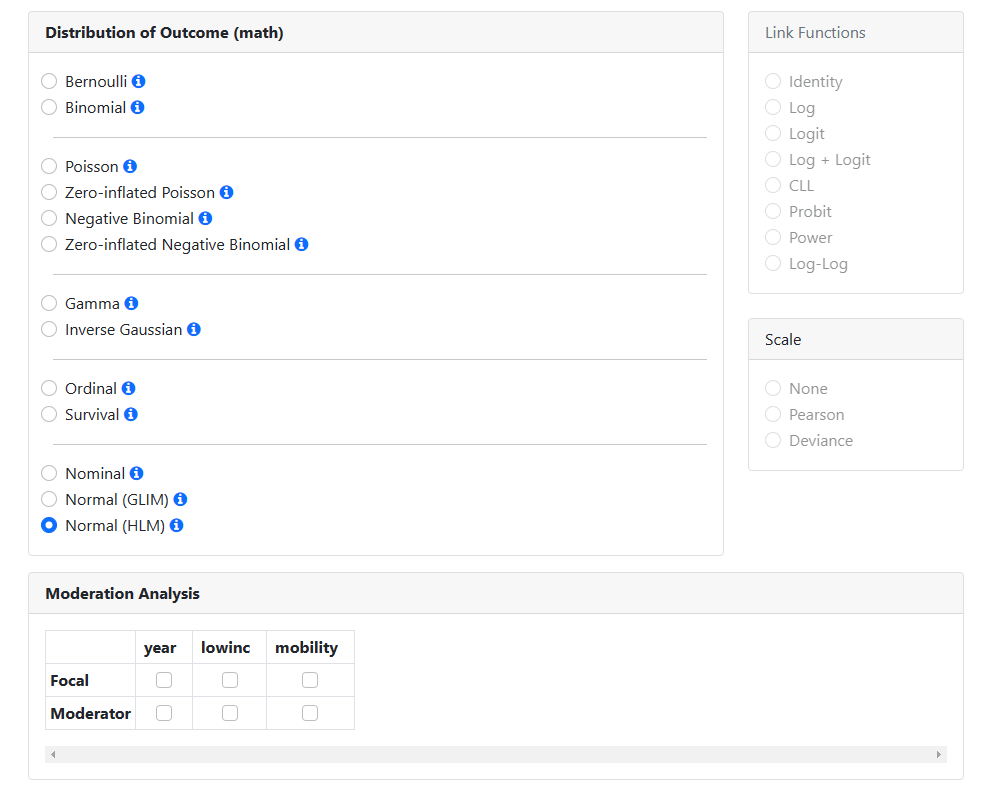The image size is (987, 797).
Task: Check the Moderator box for mobility
Action: (x=310, y=713)
